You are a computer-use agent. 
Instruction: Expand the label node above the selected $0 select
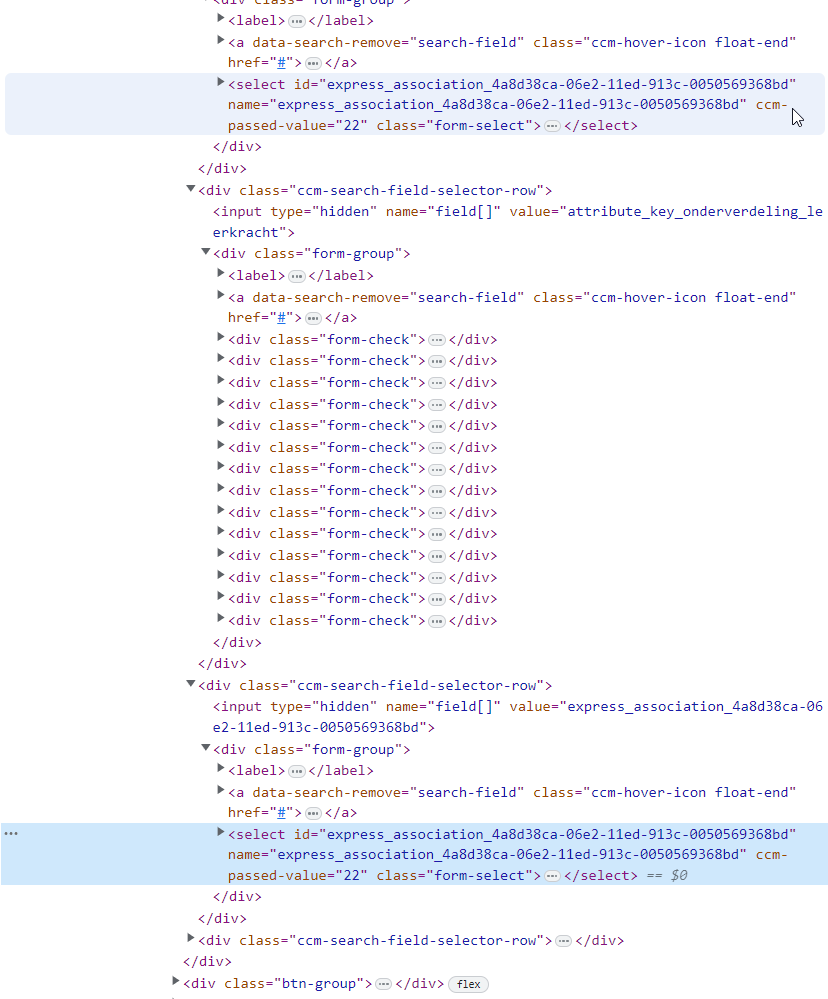click(x=220, y=768)
